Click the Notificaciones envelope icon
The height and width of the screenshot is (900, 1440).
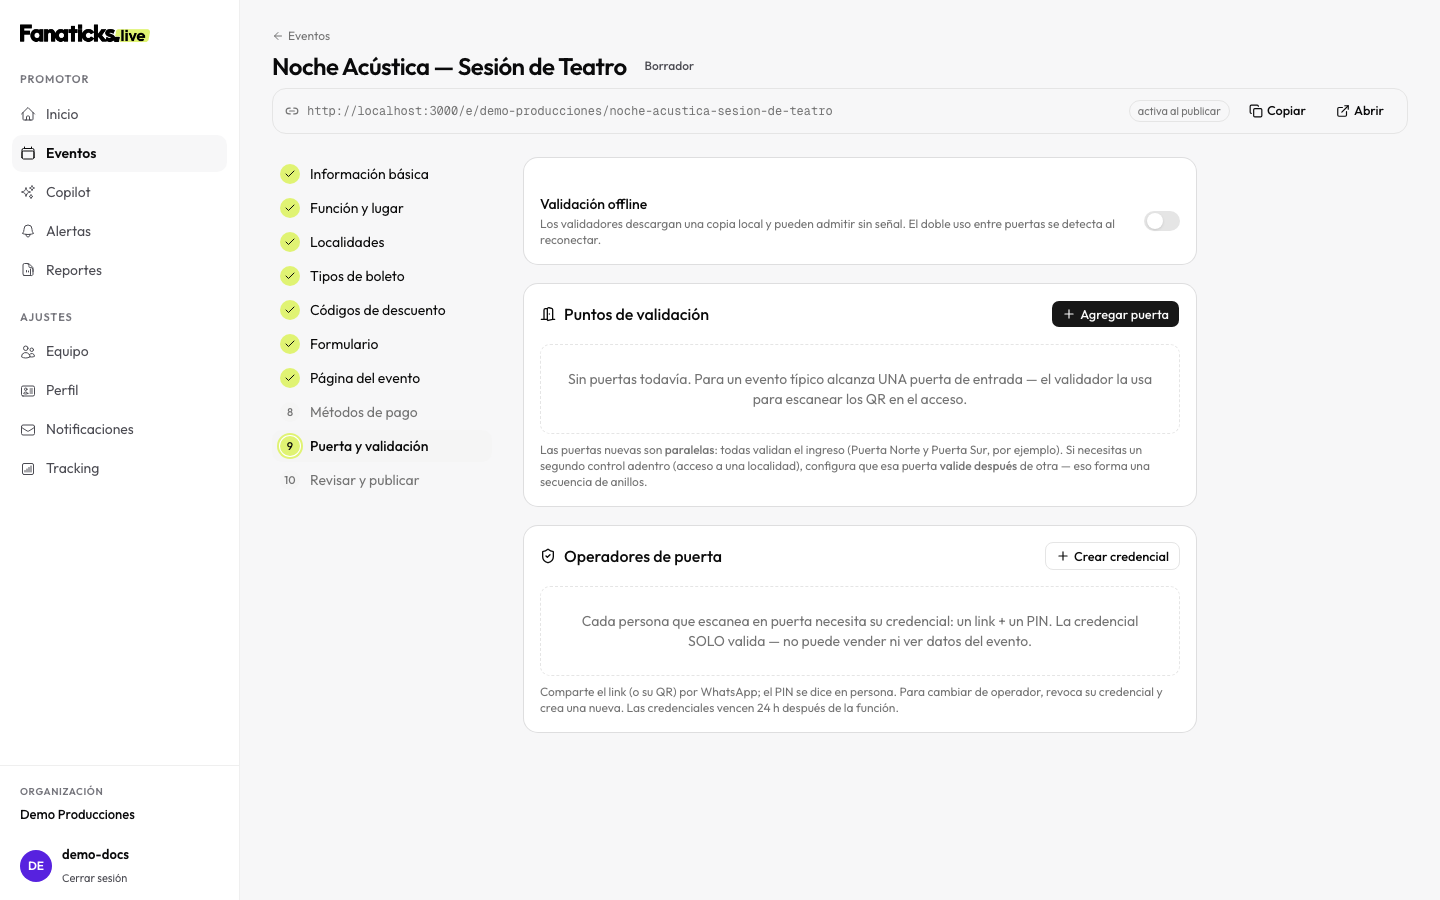(x=28, y=429)
